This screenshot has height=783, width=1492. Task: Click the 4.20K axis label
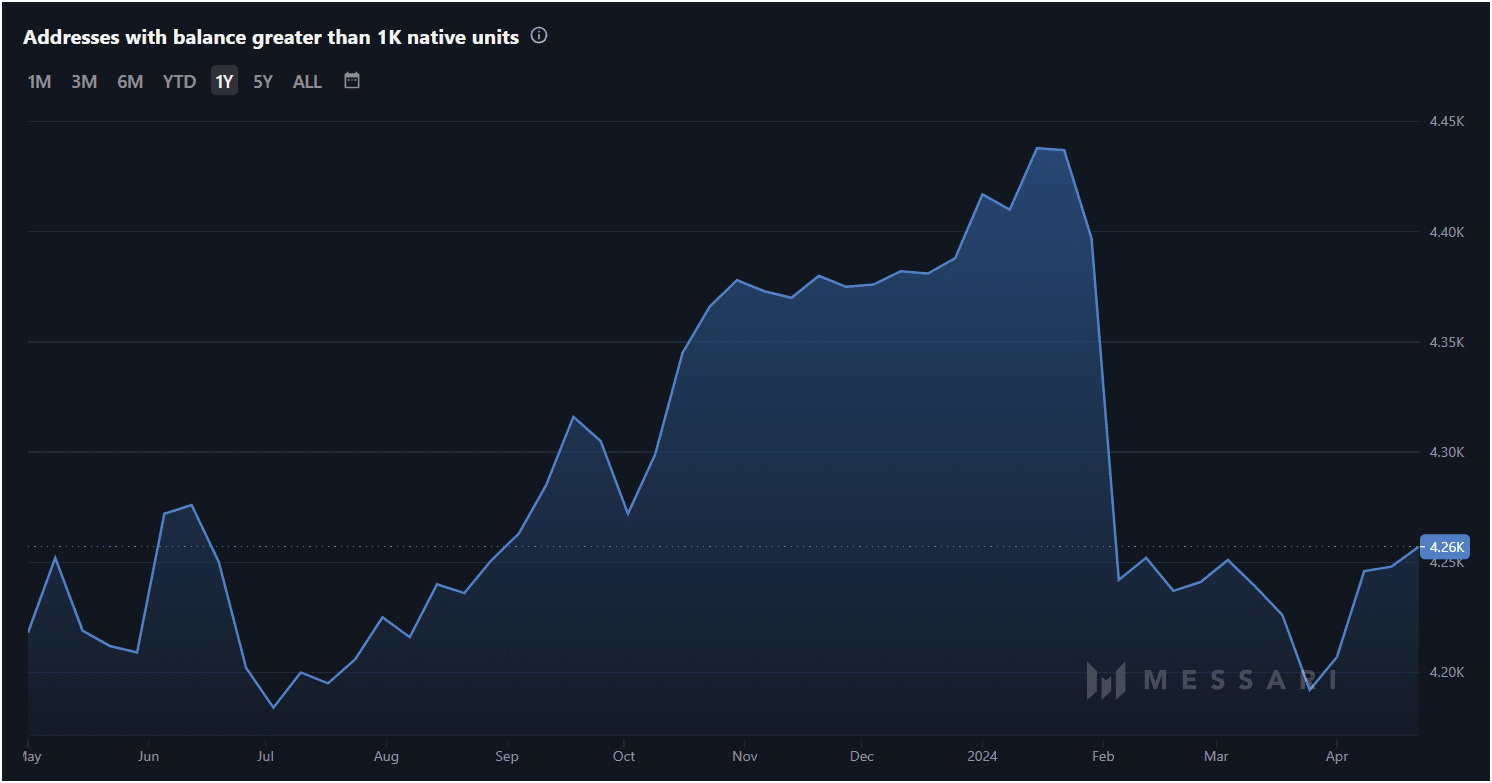tap(1447, 672)
